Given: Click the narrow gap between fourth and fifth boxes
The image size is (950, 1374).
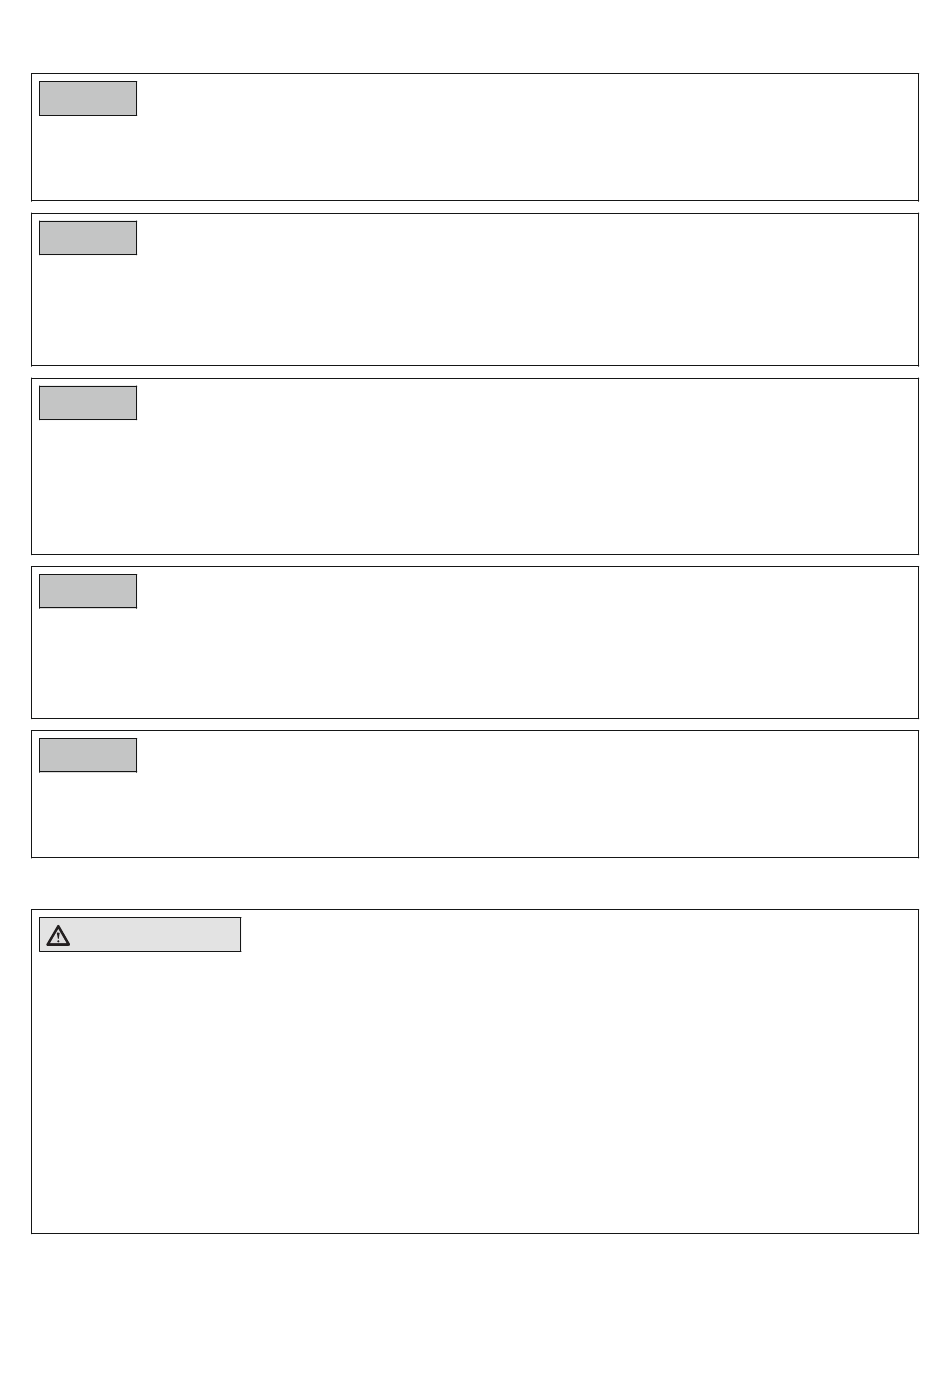Looking at the screenshot, I should click(x=475, y=724).
